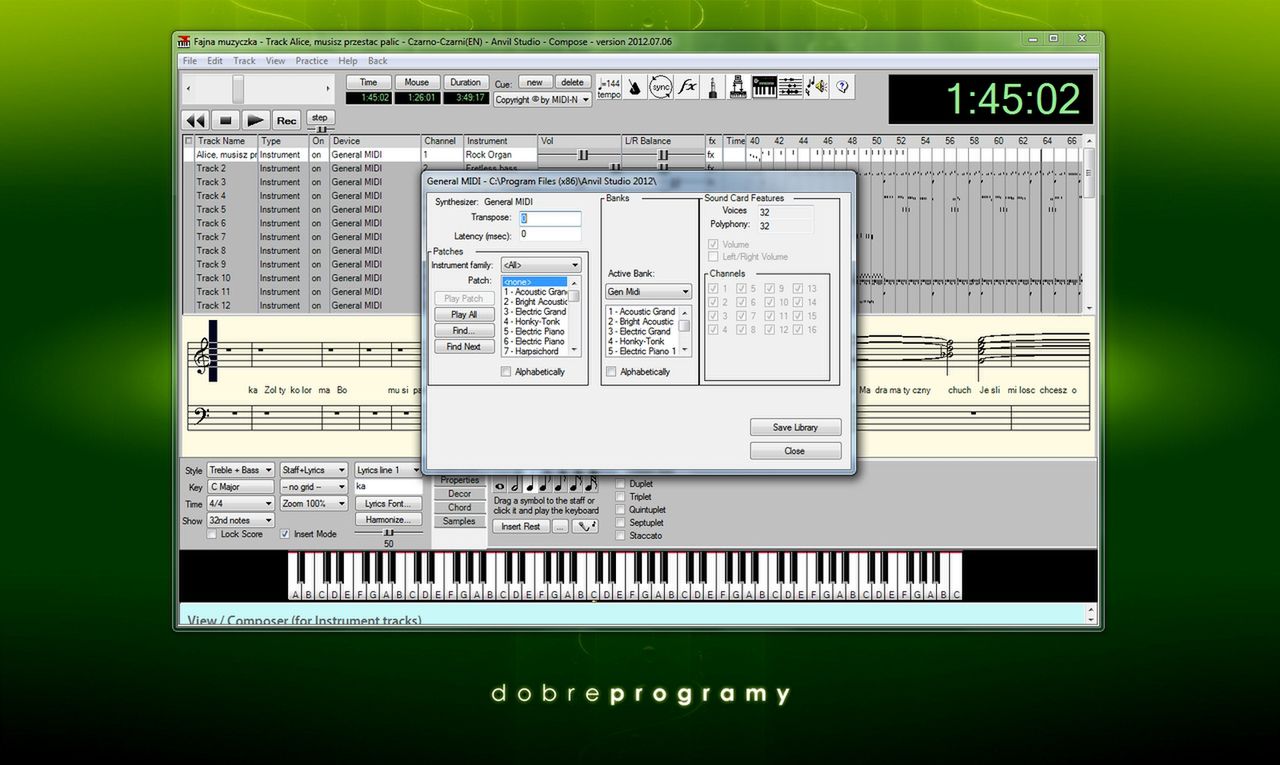This screenshot has width=1280, height=765.
Task: Click the Harmonize... button
Action: pos(389,520)
